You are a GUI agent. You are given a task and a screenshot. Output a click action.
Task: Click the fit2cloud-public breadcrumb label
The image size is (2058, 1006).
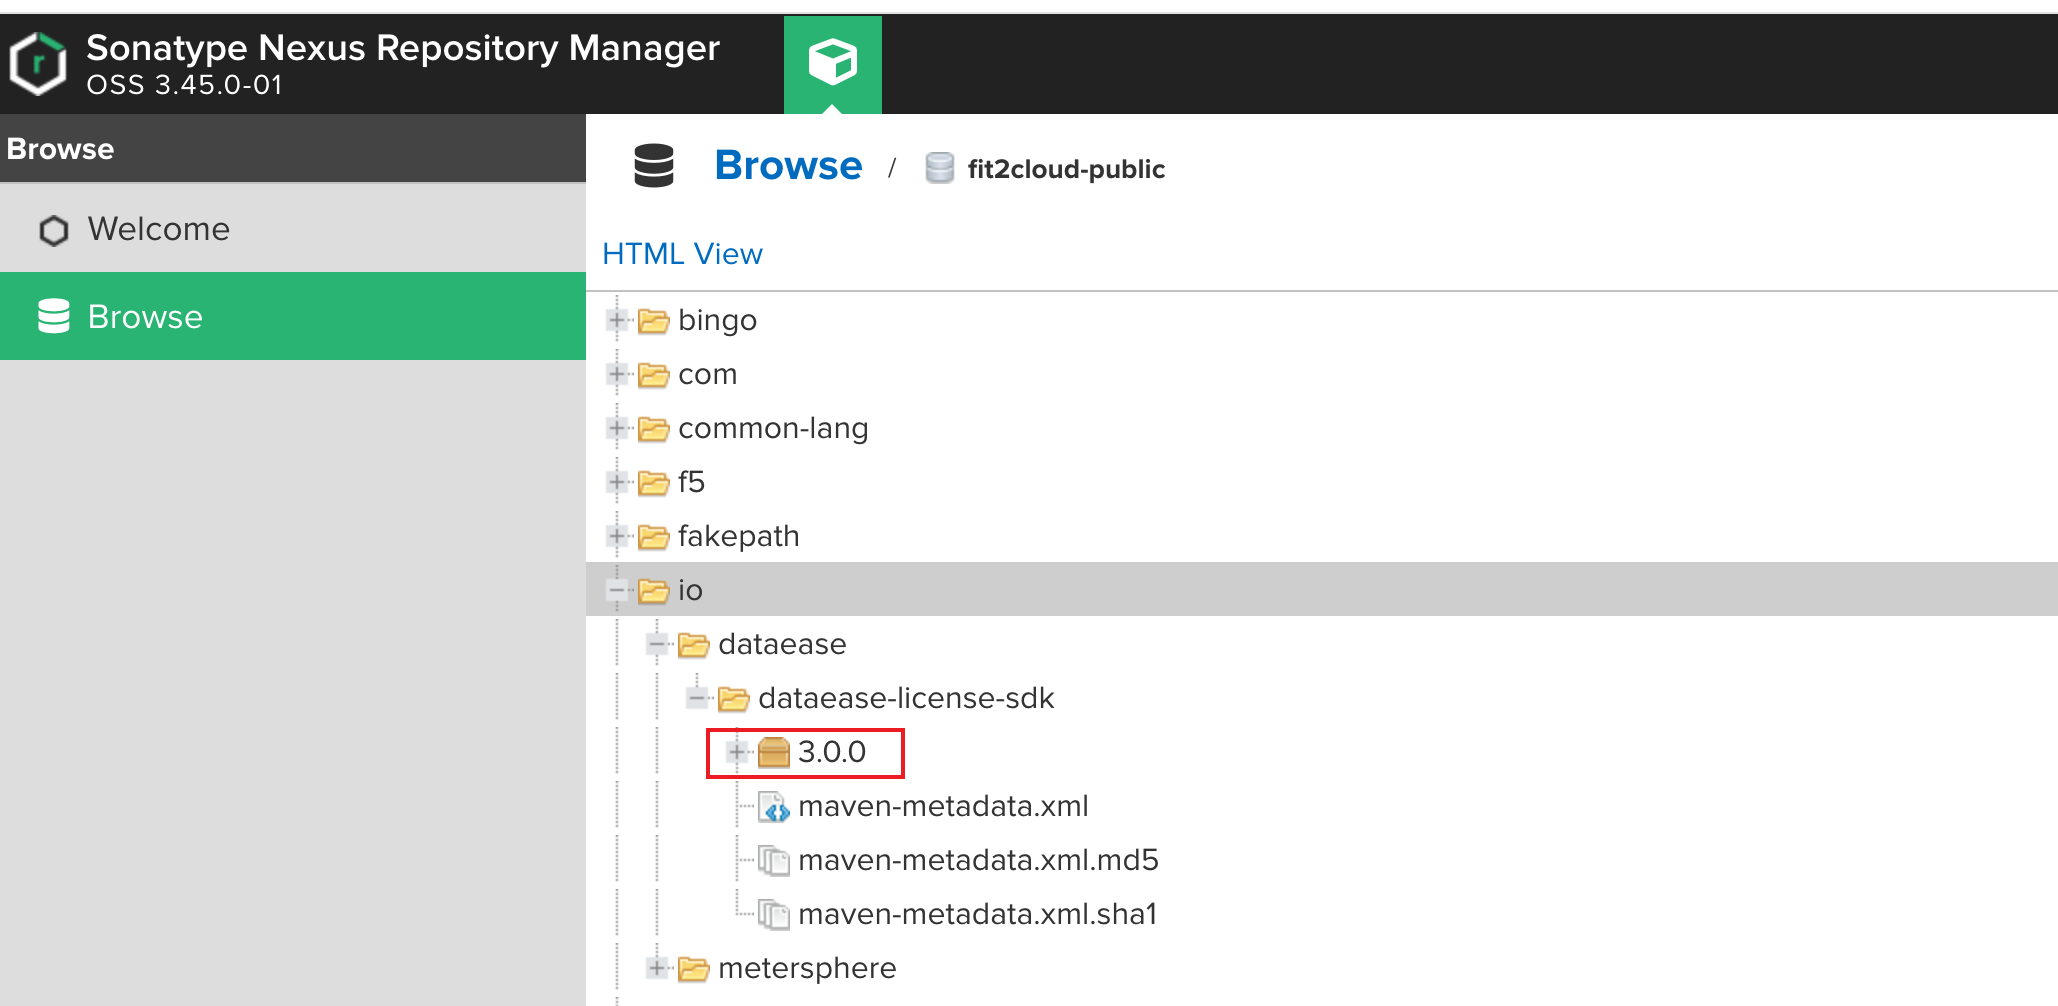tap(1066, 169)
